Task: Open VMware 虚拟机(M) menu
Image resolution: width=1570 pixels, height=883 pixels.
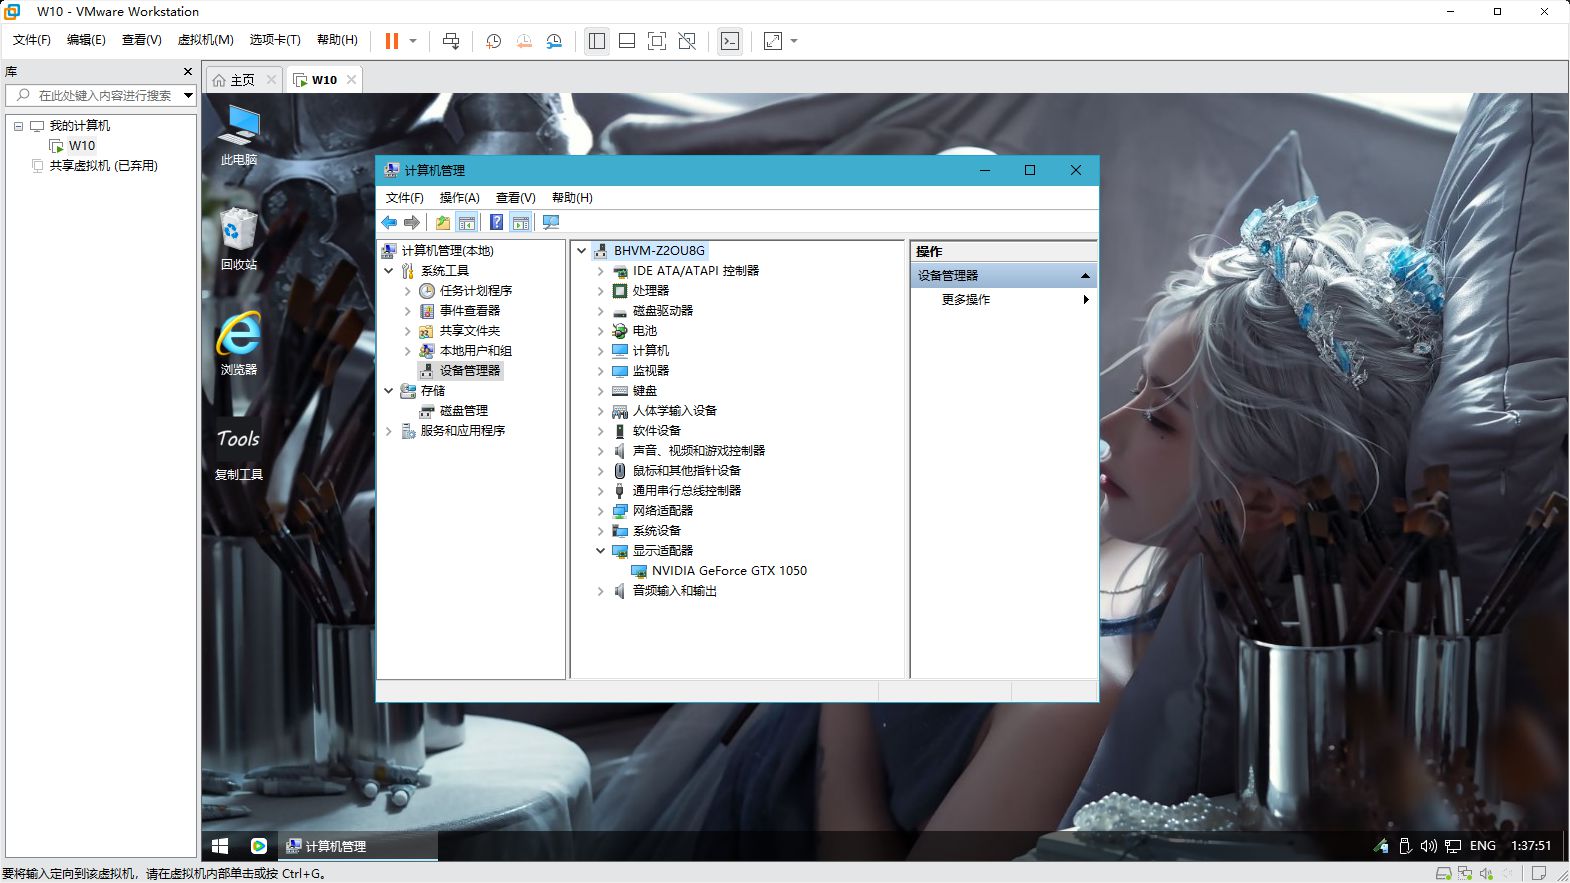Action: pyautogui.click(x=205, y=40)
